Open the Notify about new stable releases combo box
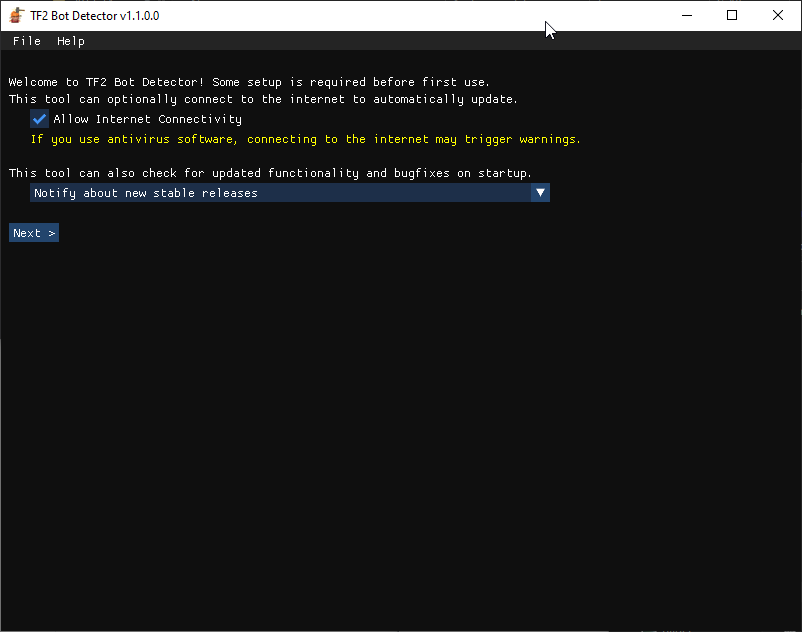Image resolution: width=802 pixels, height=632 pixels. (x=280, y=193)
